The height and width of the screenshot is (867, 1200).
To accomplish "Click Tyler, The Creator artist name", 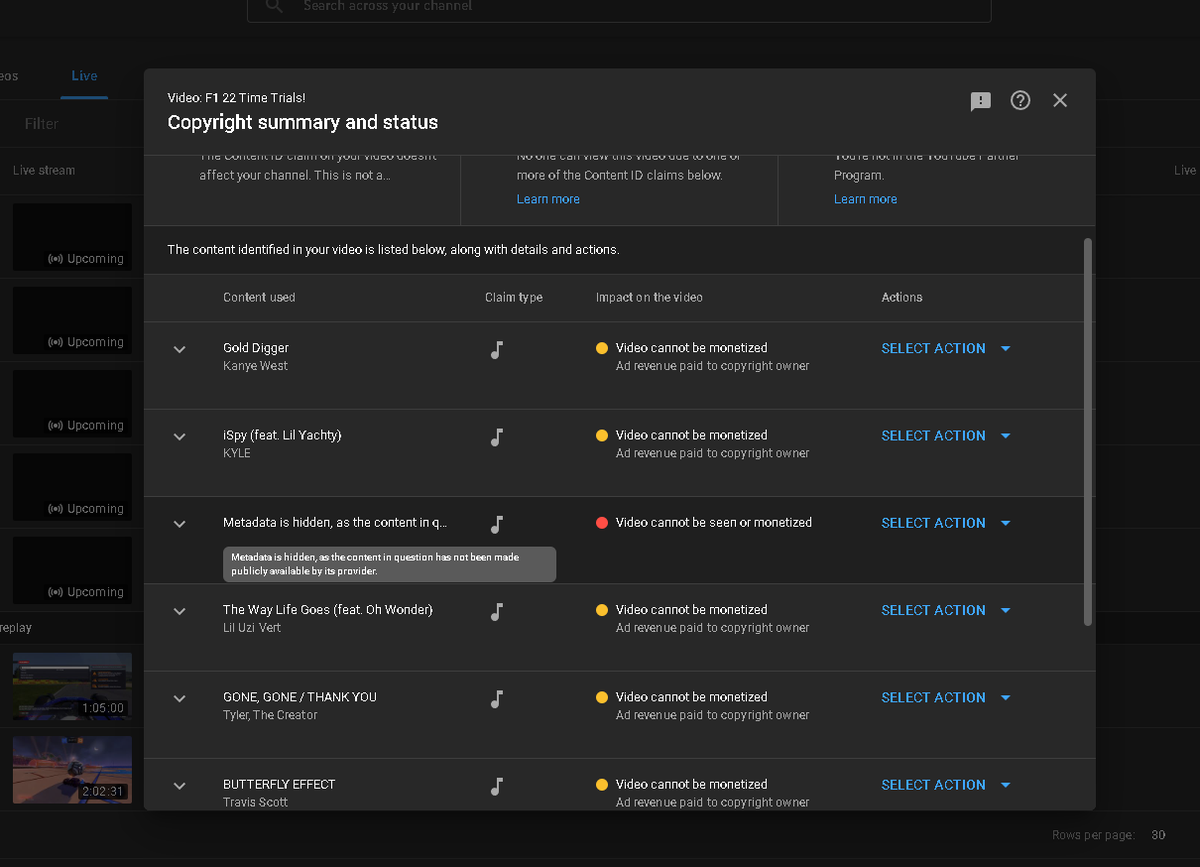I will (270, 715).
